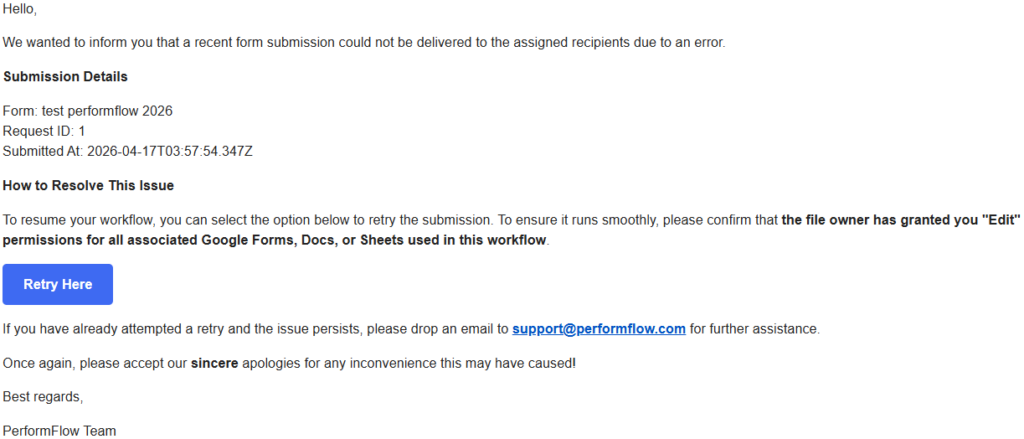Open the support@performflow.com email link
This screenshot has width=1024, height=439.
598,329
